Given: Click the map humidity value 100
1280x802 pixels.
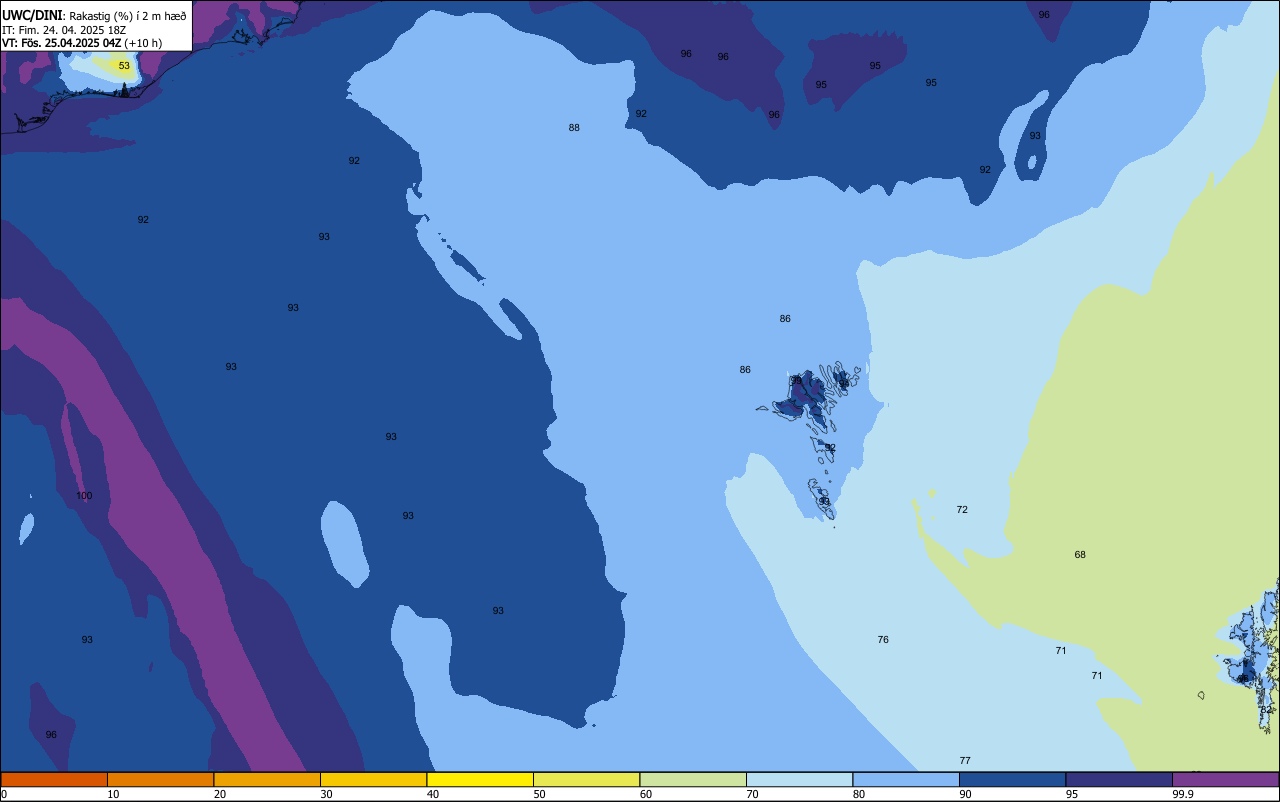Looking at the screenshot, I should click(x=84, y=496).
